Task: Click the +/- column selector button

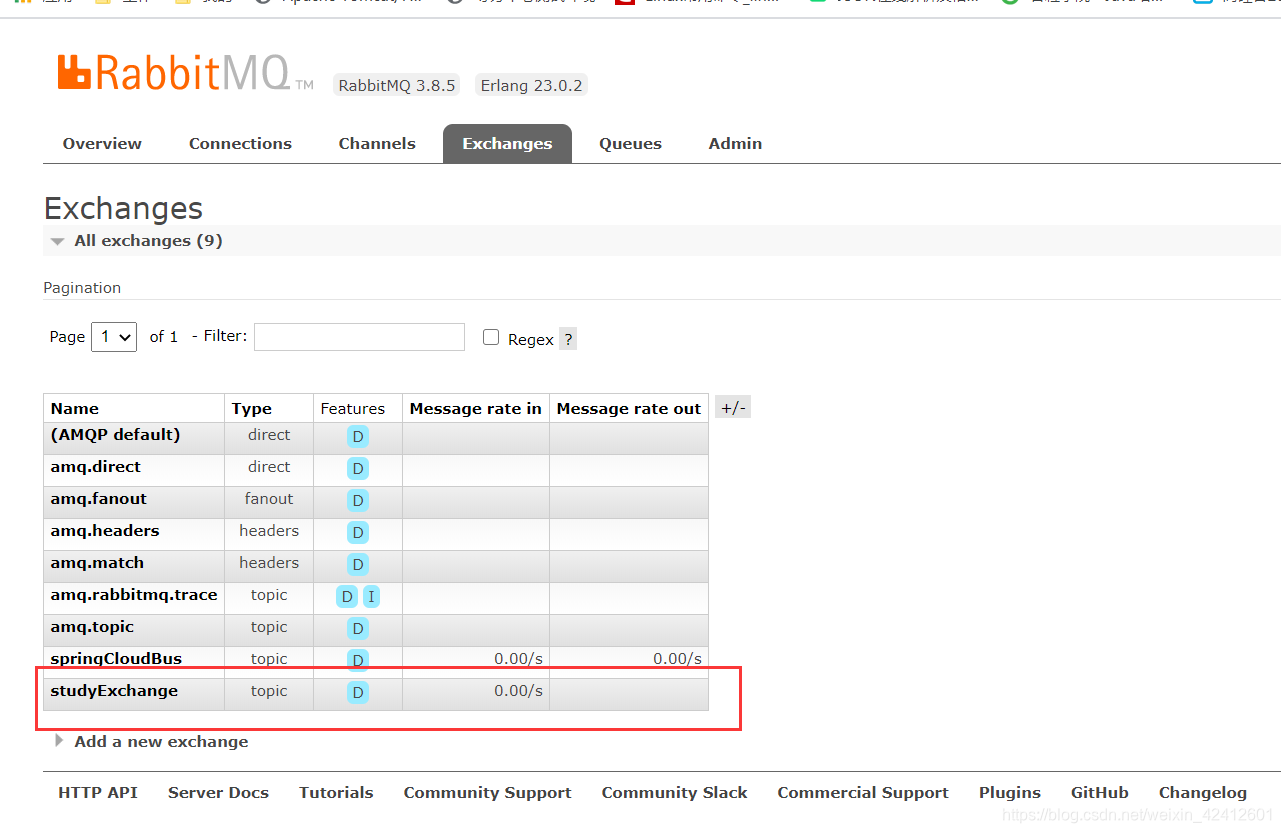Action: coord(733,407)
